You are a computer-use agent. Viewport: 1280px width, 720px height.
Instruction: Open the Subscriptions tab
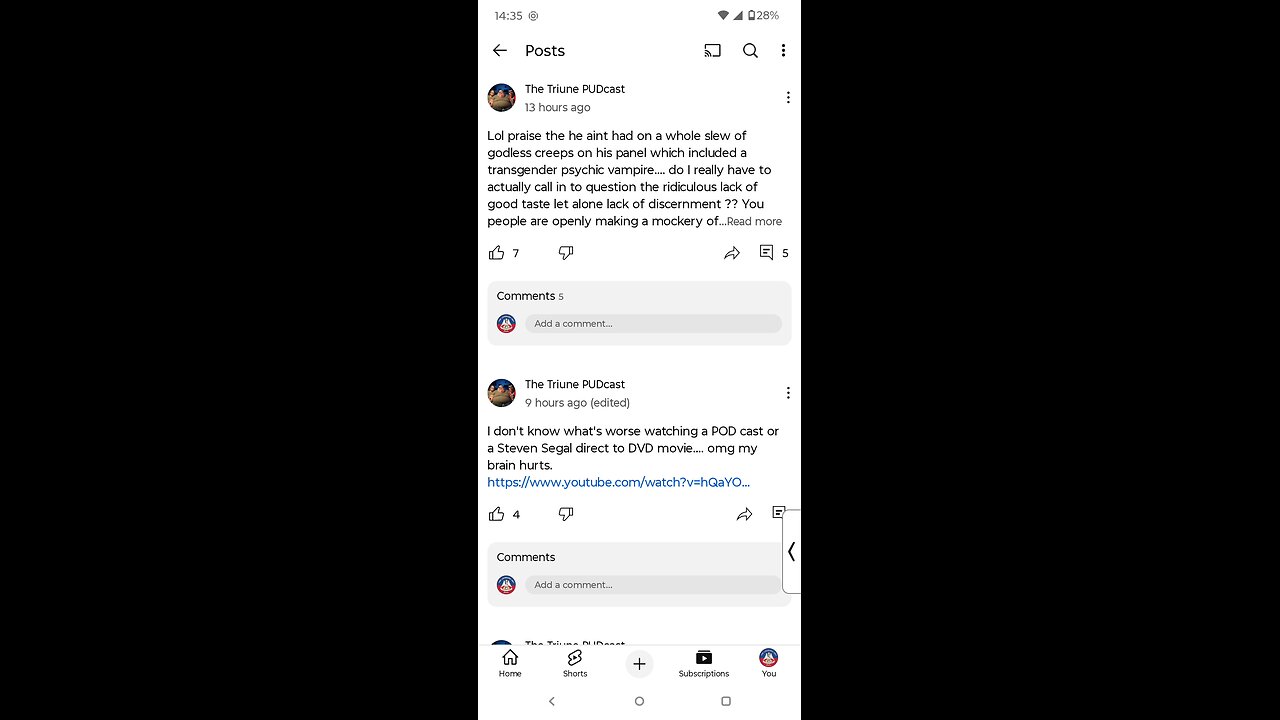tap(704, 663)
